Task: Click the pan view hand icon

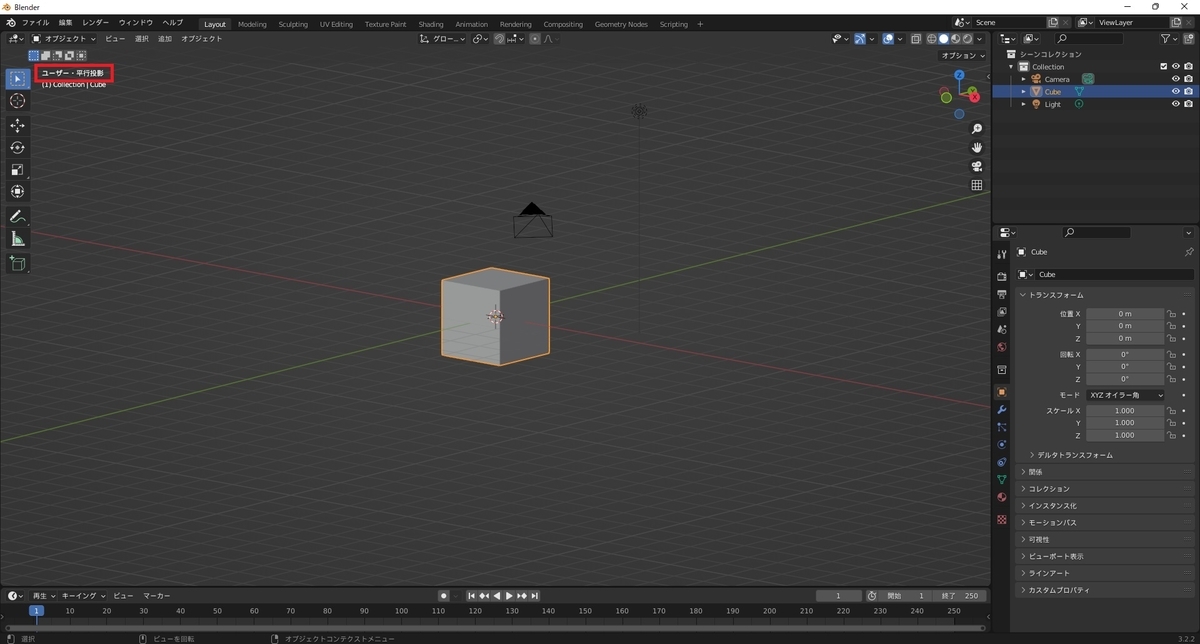Action: point(977,147)
